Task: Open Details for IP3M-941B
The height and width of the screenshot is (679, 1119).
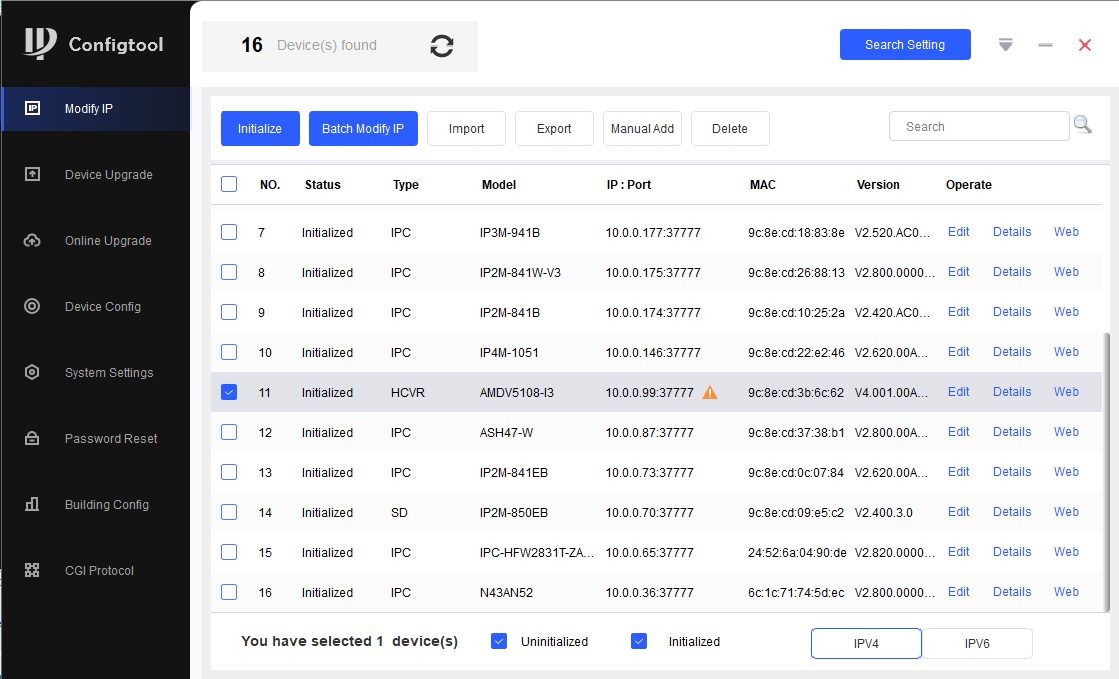Action: [1012, 232]
